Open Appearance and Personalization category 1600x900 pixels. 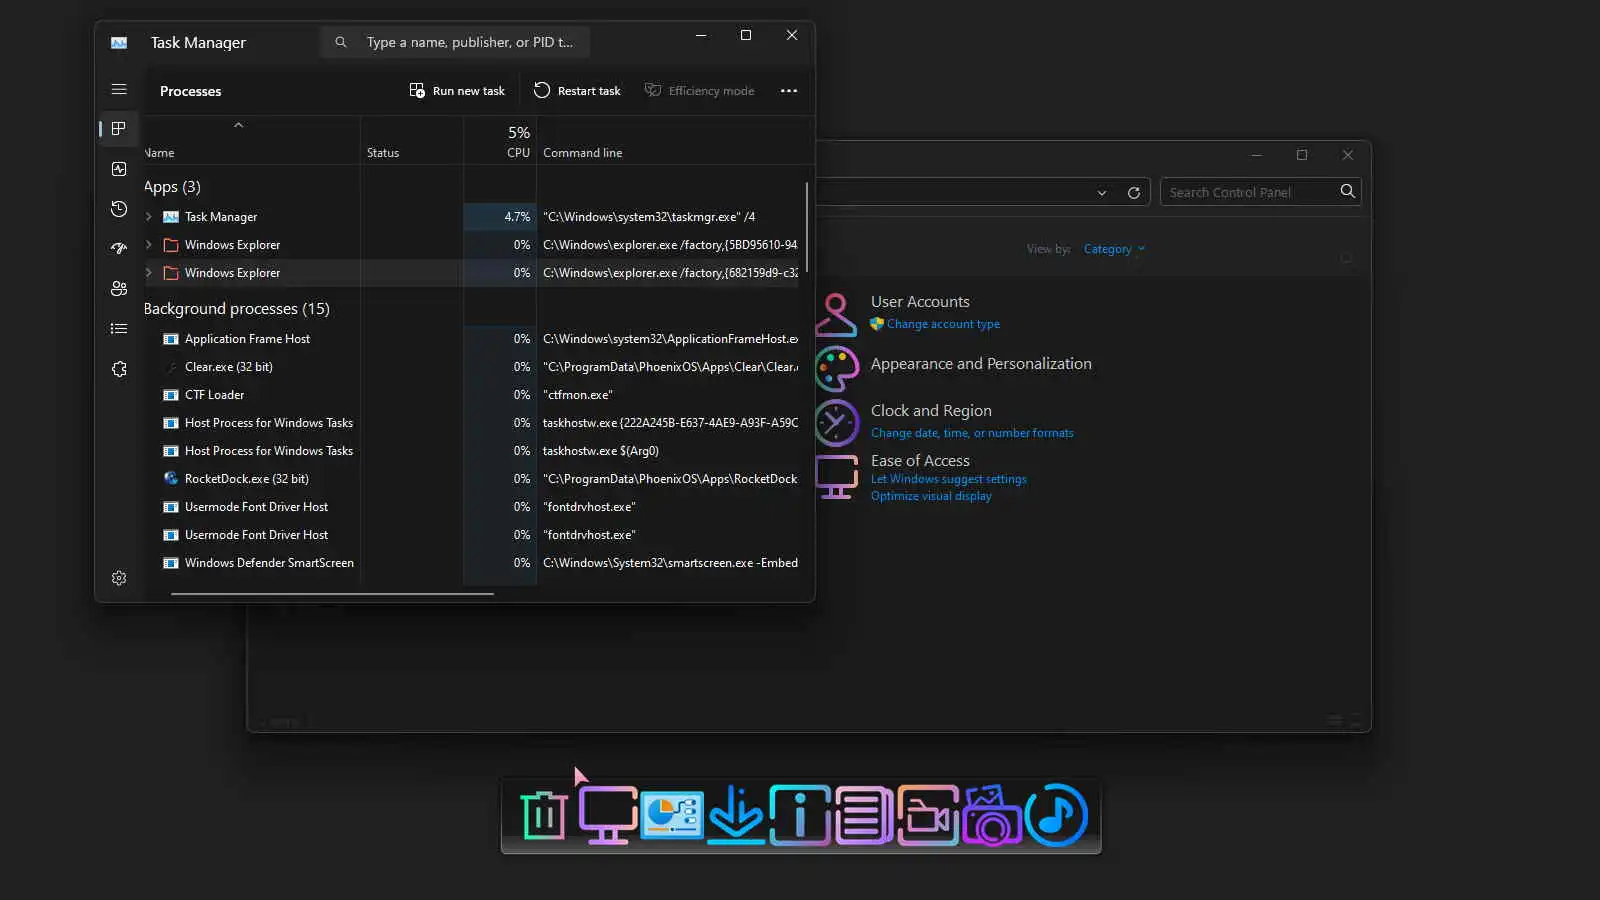[x=981, y=364]
